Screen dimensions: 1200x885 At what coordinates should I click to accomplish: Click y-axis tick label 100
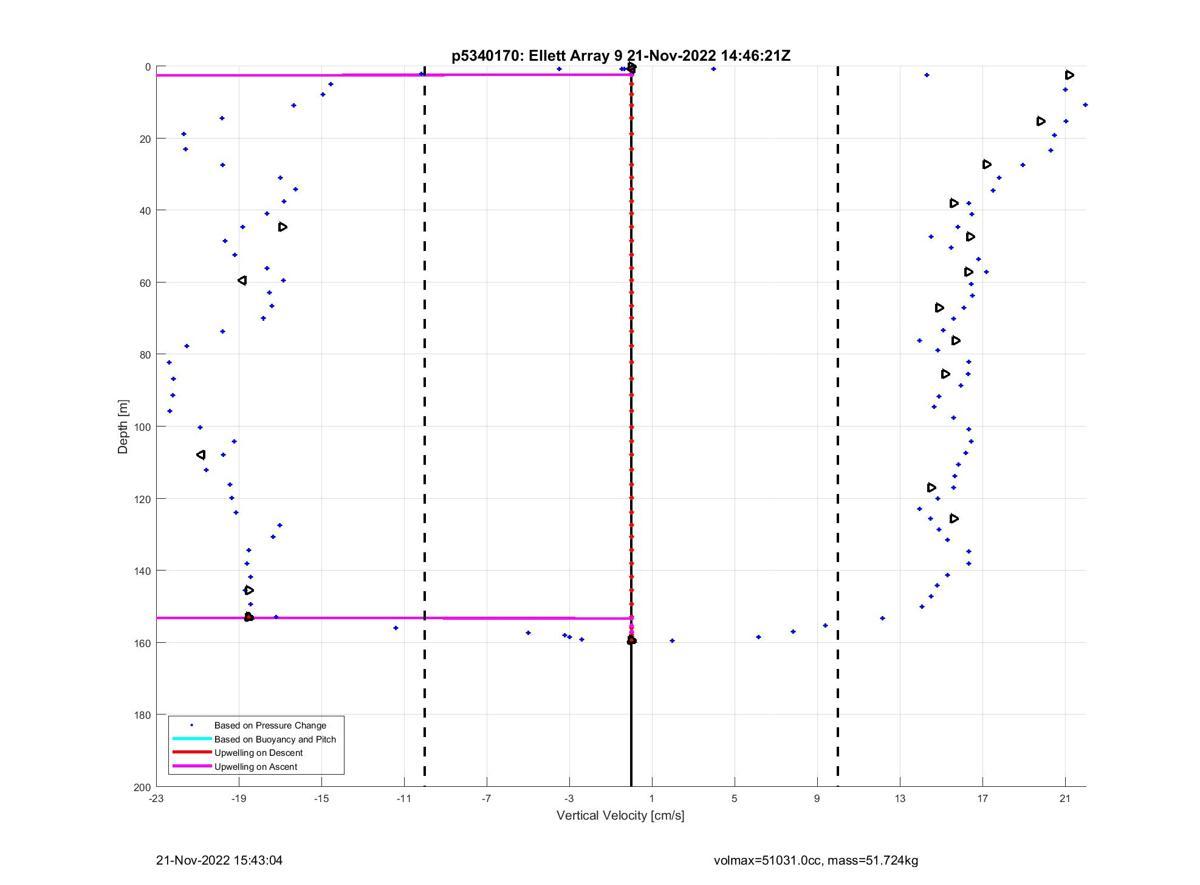coord(142,427)
